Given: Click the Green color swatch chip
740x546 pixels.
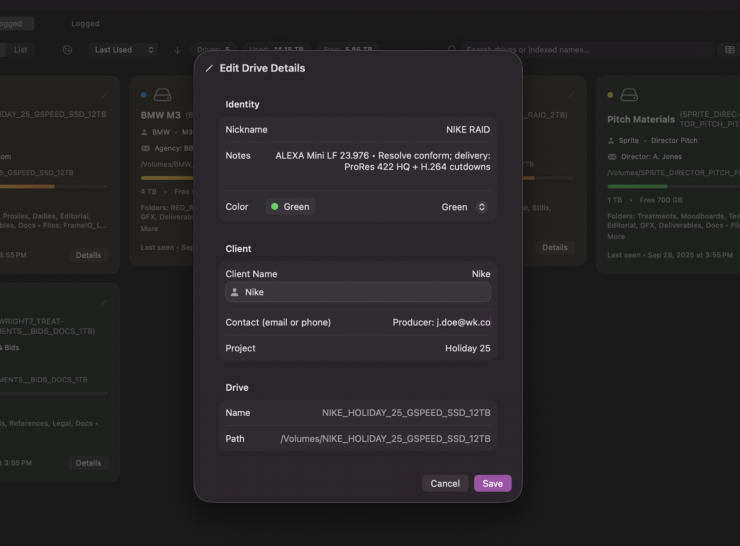Looking at the screenshot, I should pyautogui.click(x=289, y=207).
